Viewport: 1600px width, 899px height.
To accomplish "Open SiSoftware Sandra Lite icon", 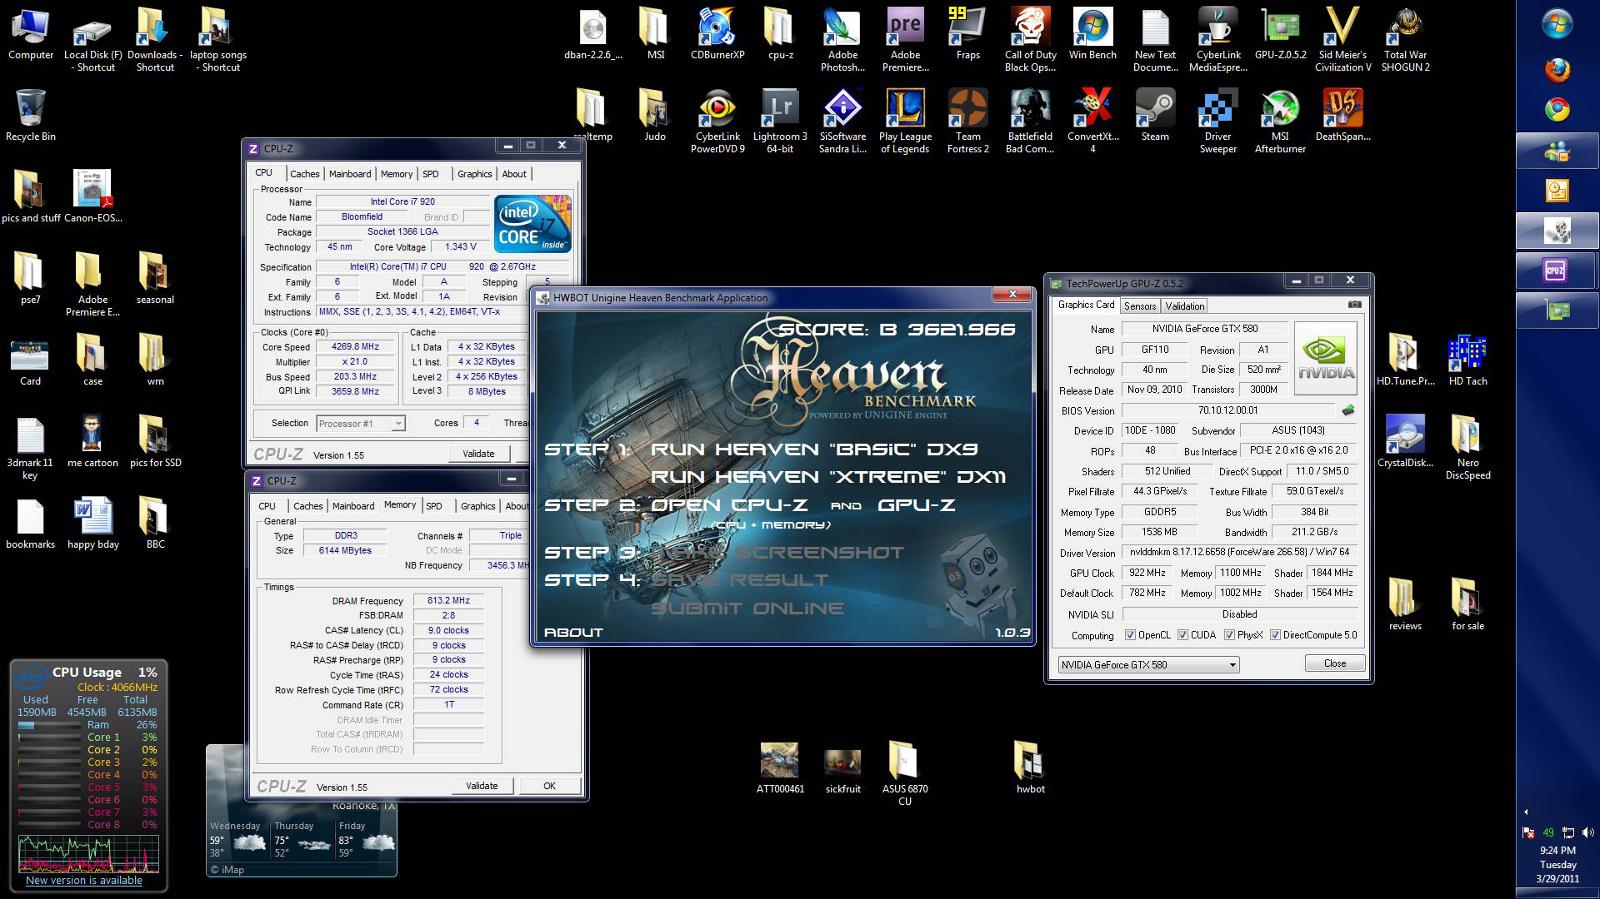I will [x=842, y=121].
